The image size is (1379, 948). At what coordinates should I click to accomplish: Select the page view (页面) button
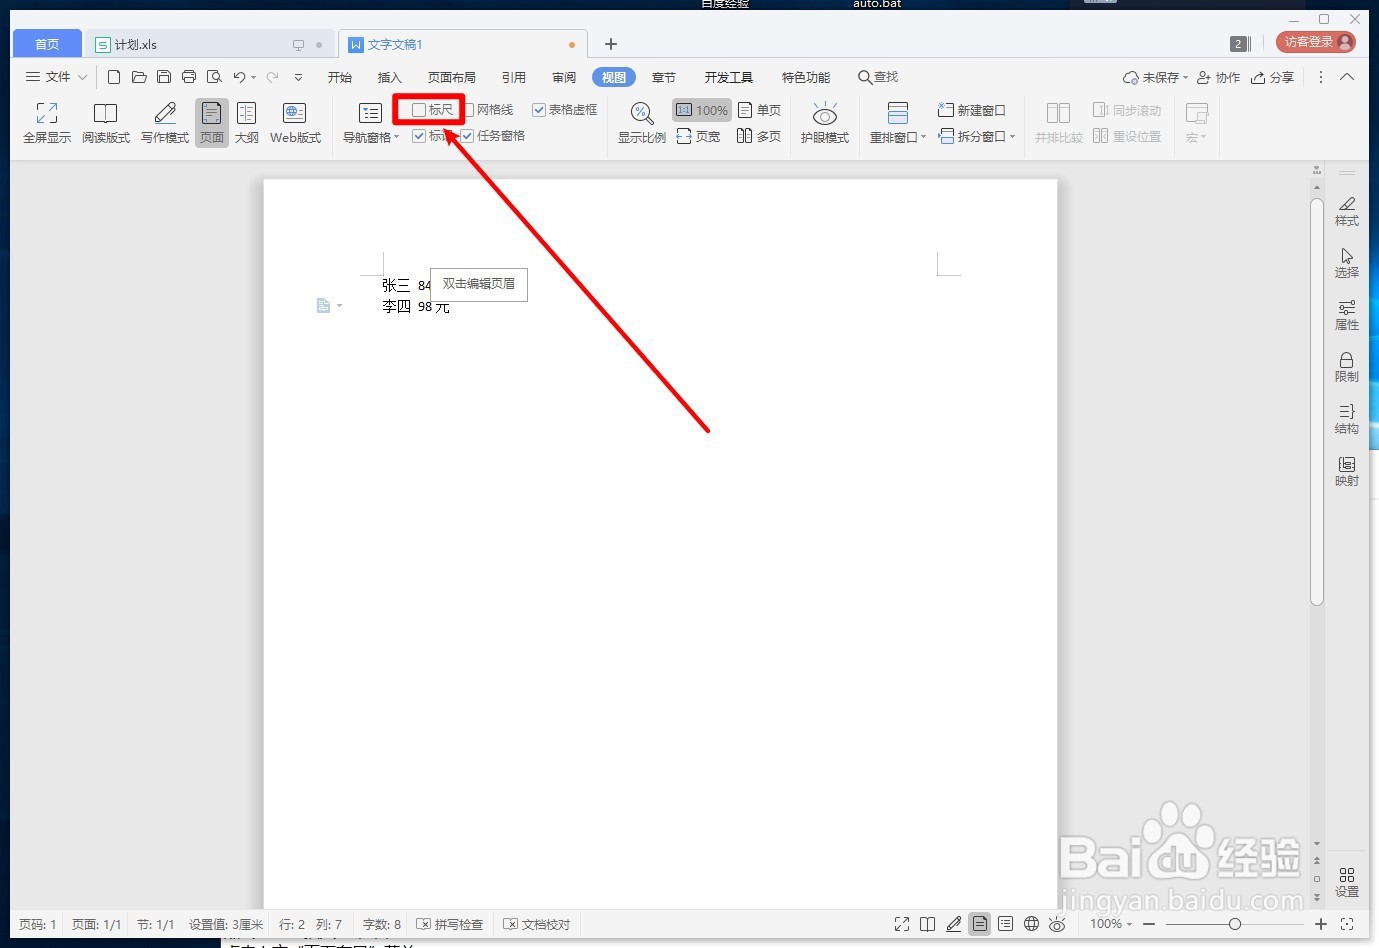coord(212,123)
